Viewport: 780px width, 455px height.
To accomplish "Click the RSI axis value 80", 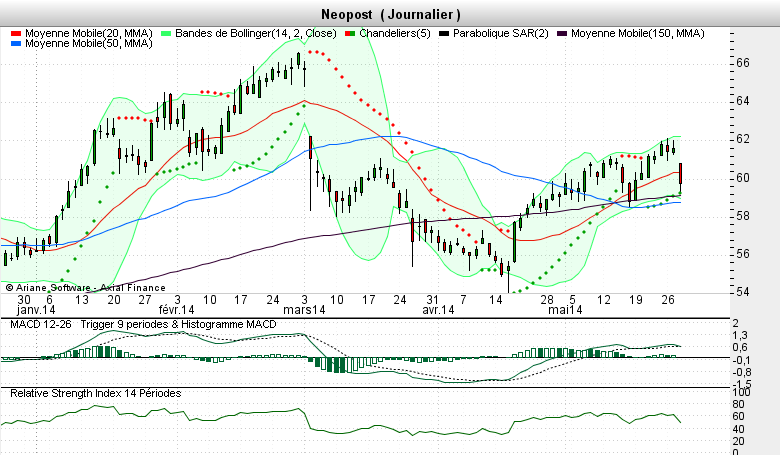I will tap(738, 404).
